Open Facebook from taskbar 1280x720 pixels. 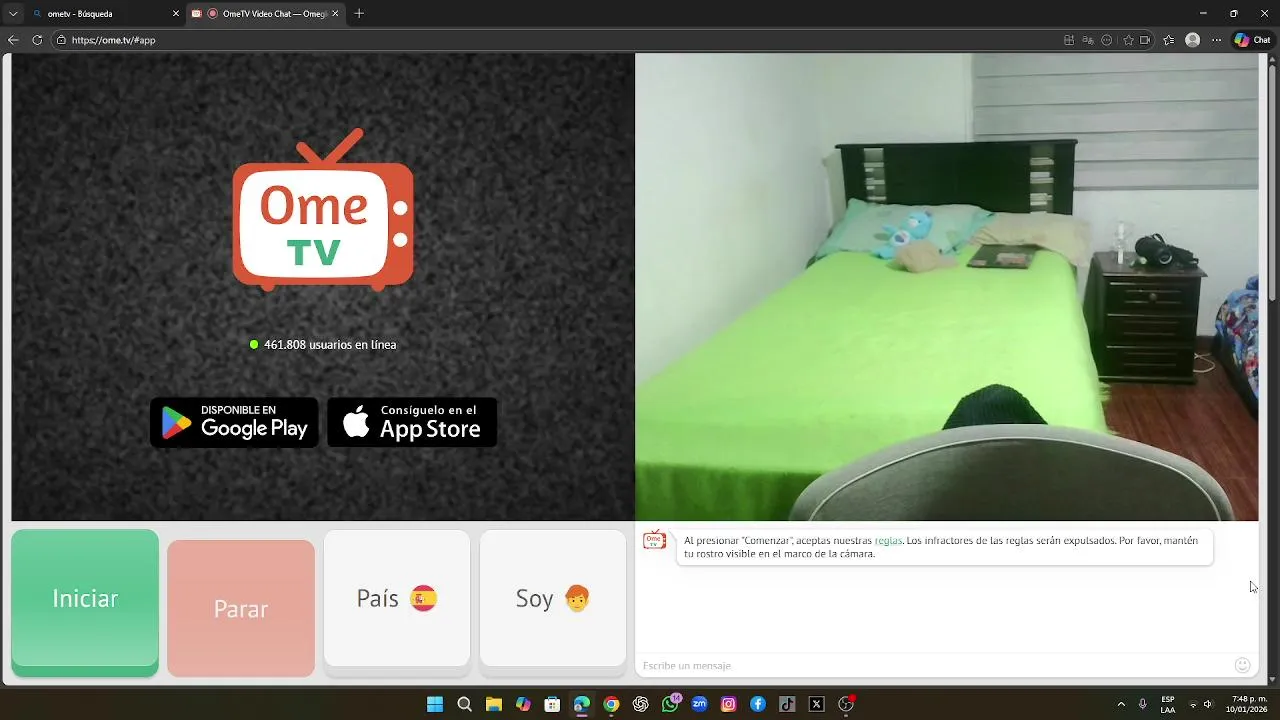tap(758, 704)
